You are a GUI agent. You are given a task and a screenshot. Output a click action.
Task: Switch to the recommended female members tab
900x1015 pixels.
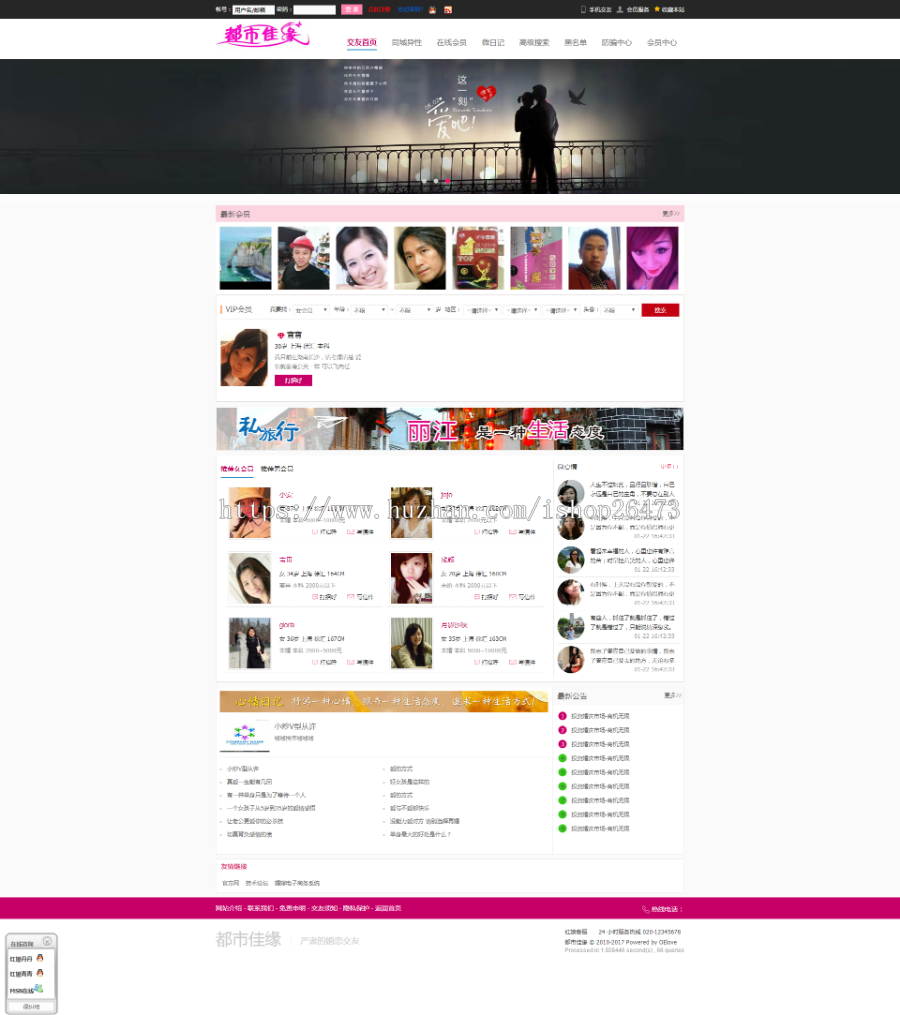pyautogui.click(x=237, y=469)
